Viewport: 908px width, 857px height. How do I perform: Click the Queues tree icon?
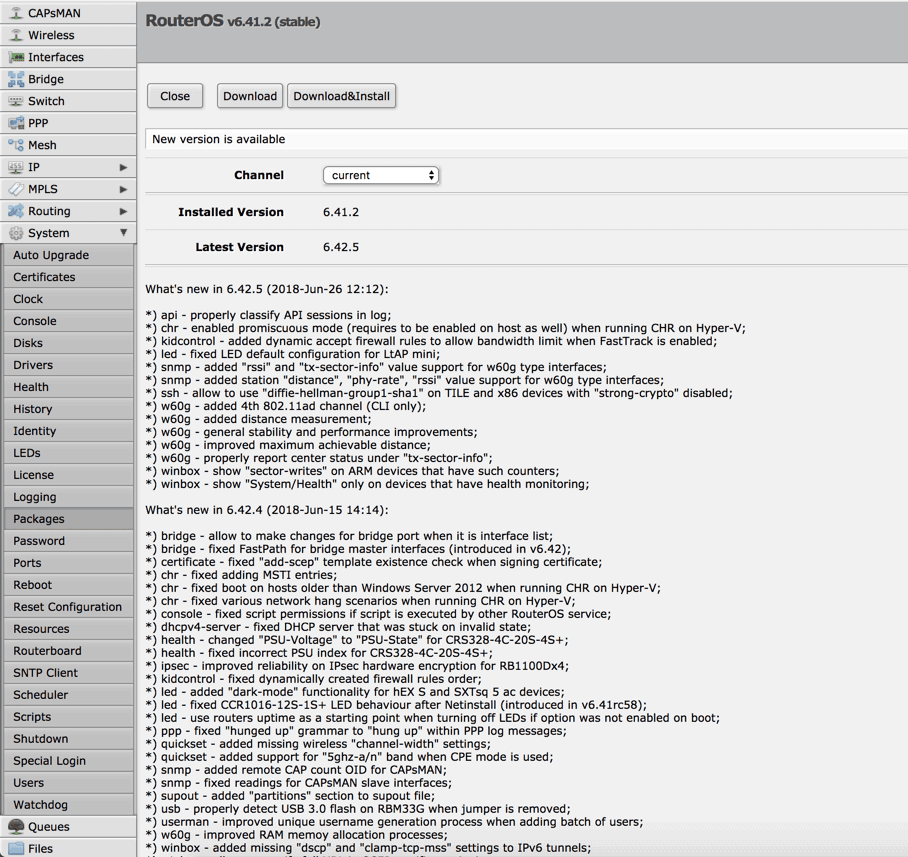16,826
